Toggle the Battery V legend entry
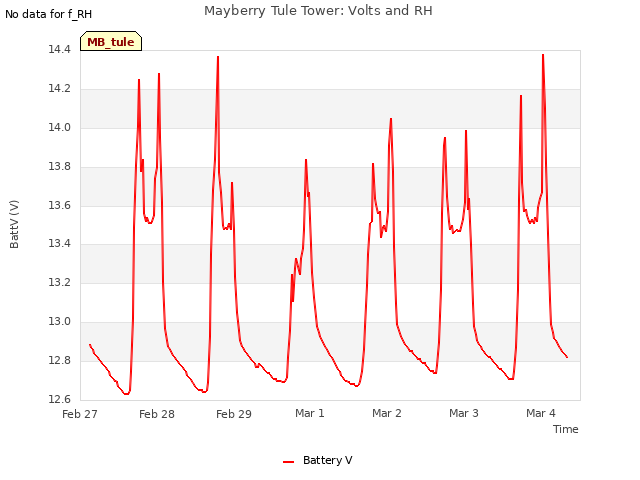This screenshot has width=640, height=480. (318, 460)
